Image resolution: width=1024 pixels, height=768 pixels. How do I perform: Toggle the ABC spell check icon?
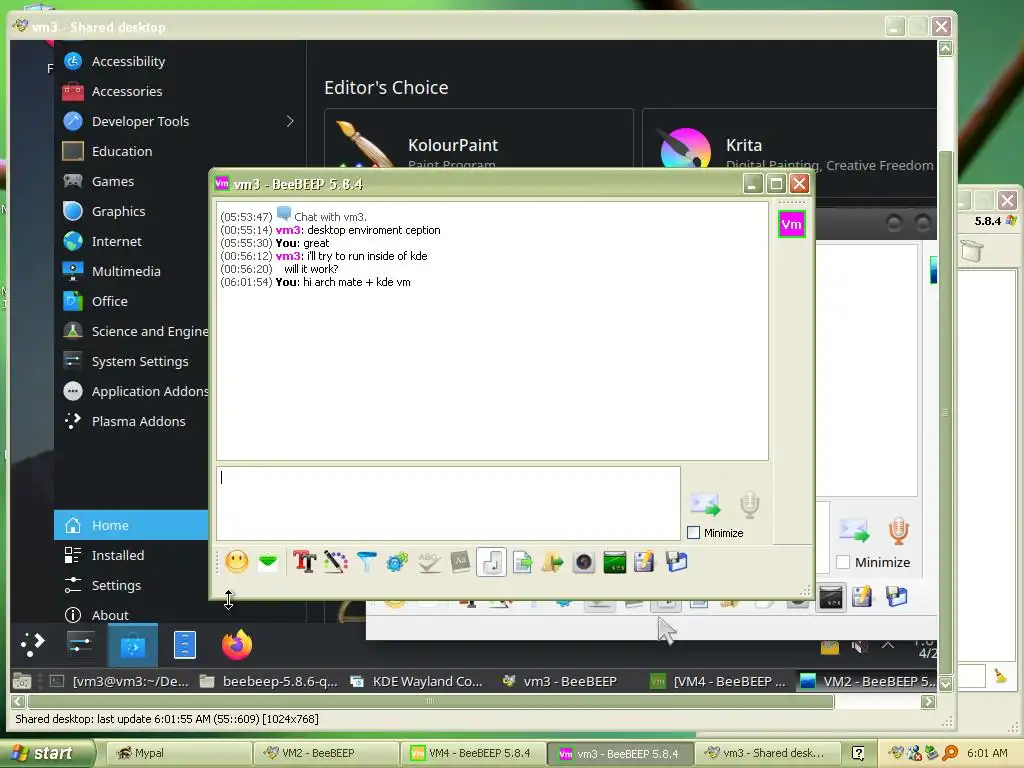(428, 562)
